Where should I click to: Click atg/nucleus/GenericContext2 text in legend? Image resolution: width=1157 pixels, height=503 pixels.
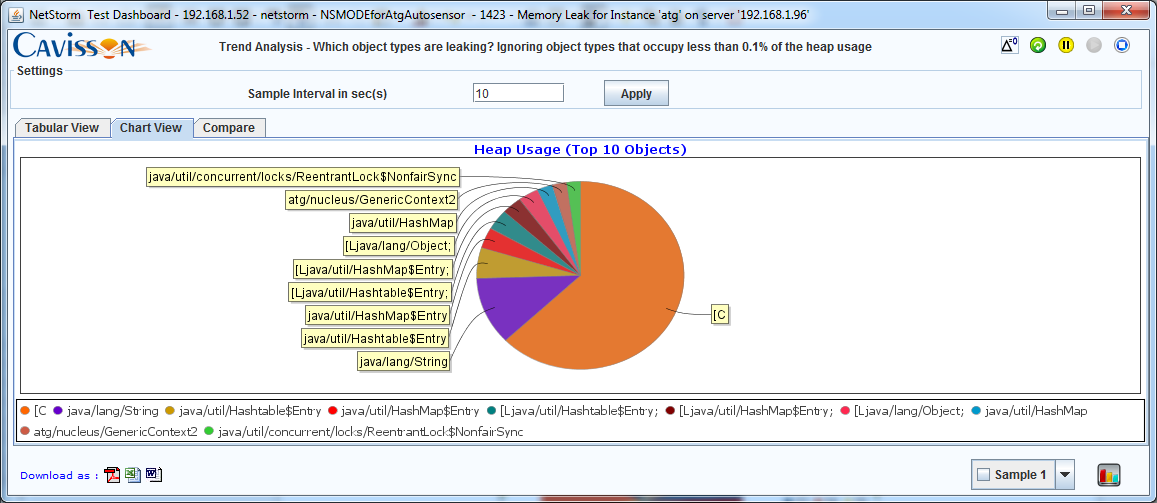pyautogui.click(x=116, y=431)
